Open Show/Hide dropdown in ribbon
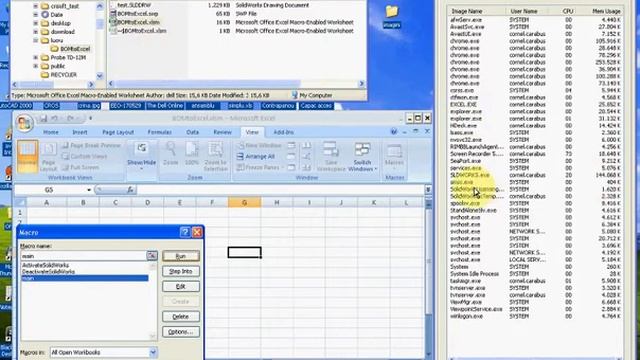The width and height of the screenshot is (640, 360). [142, 157]
